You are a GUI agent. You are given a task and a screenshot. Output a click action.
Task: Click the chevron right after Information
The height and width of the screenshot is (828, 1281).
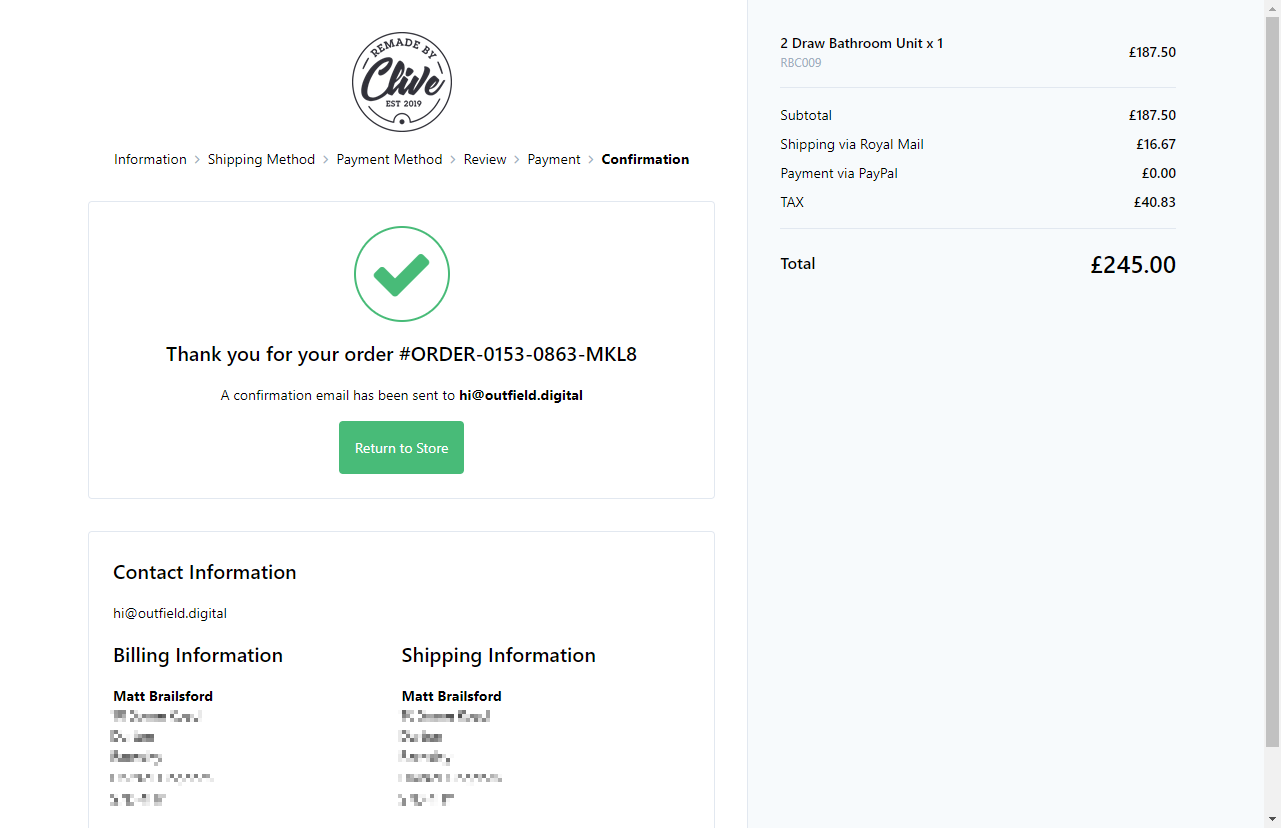tap(197, 160)
